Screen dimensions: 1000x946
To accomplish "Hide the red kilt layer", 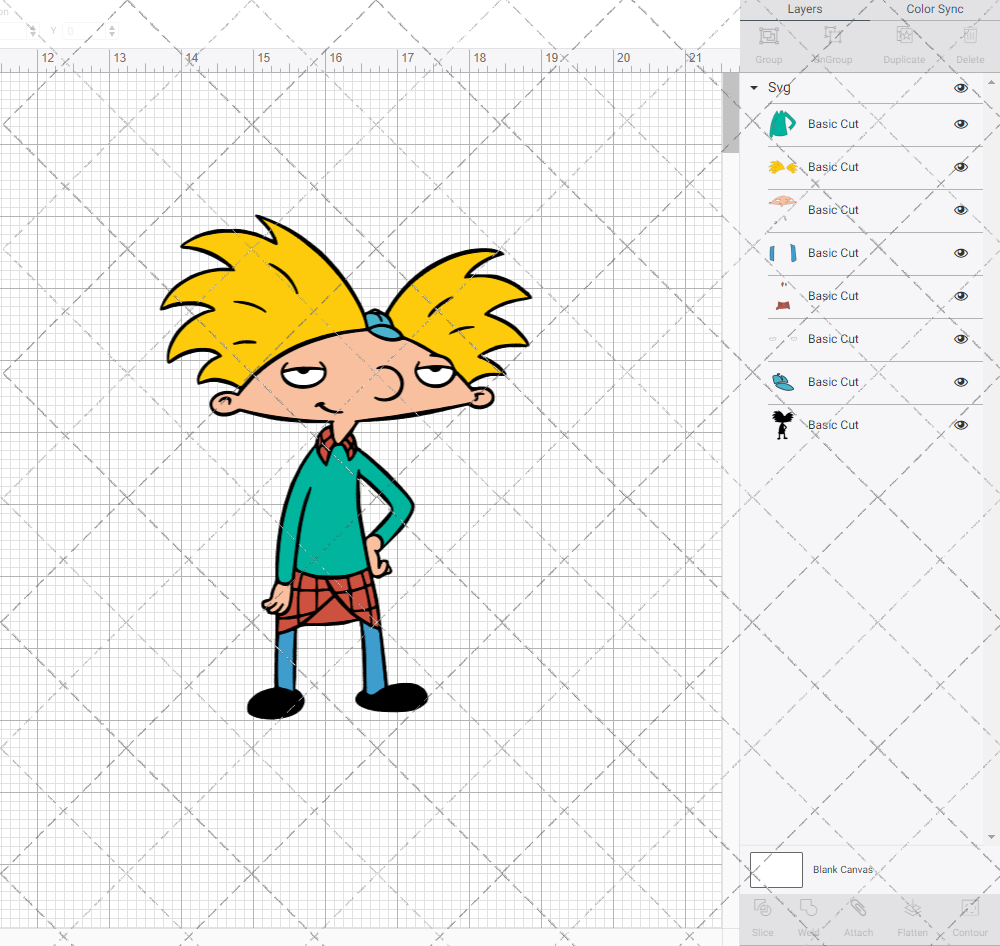I will [x=961, y=296].
